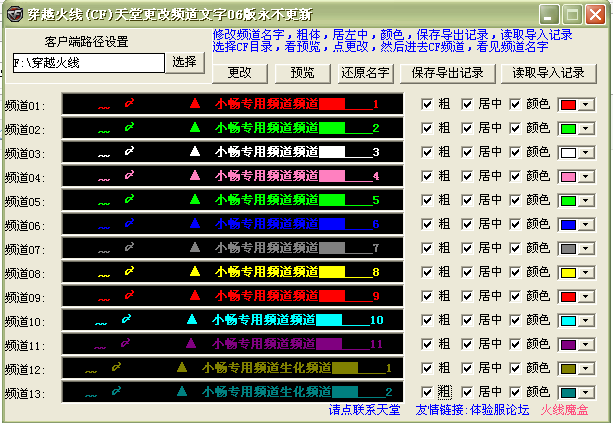The image size is (613, 423).
Task: Toggle 粗 checkbox for 频道07
Action: (x=427, y=248)
